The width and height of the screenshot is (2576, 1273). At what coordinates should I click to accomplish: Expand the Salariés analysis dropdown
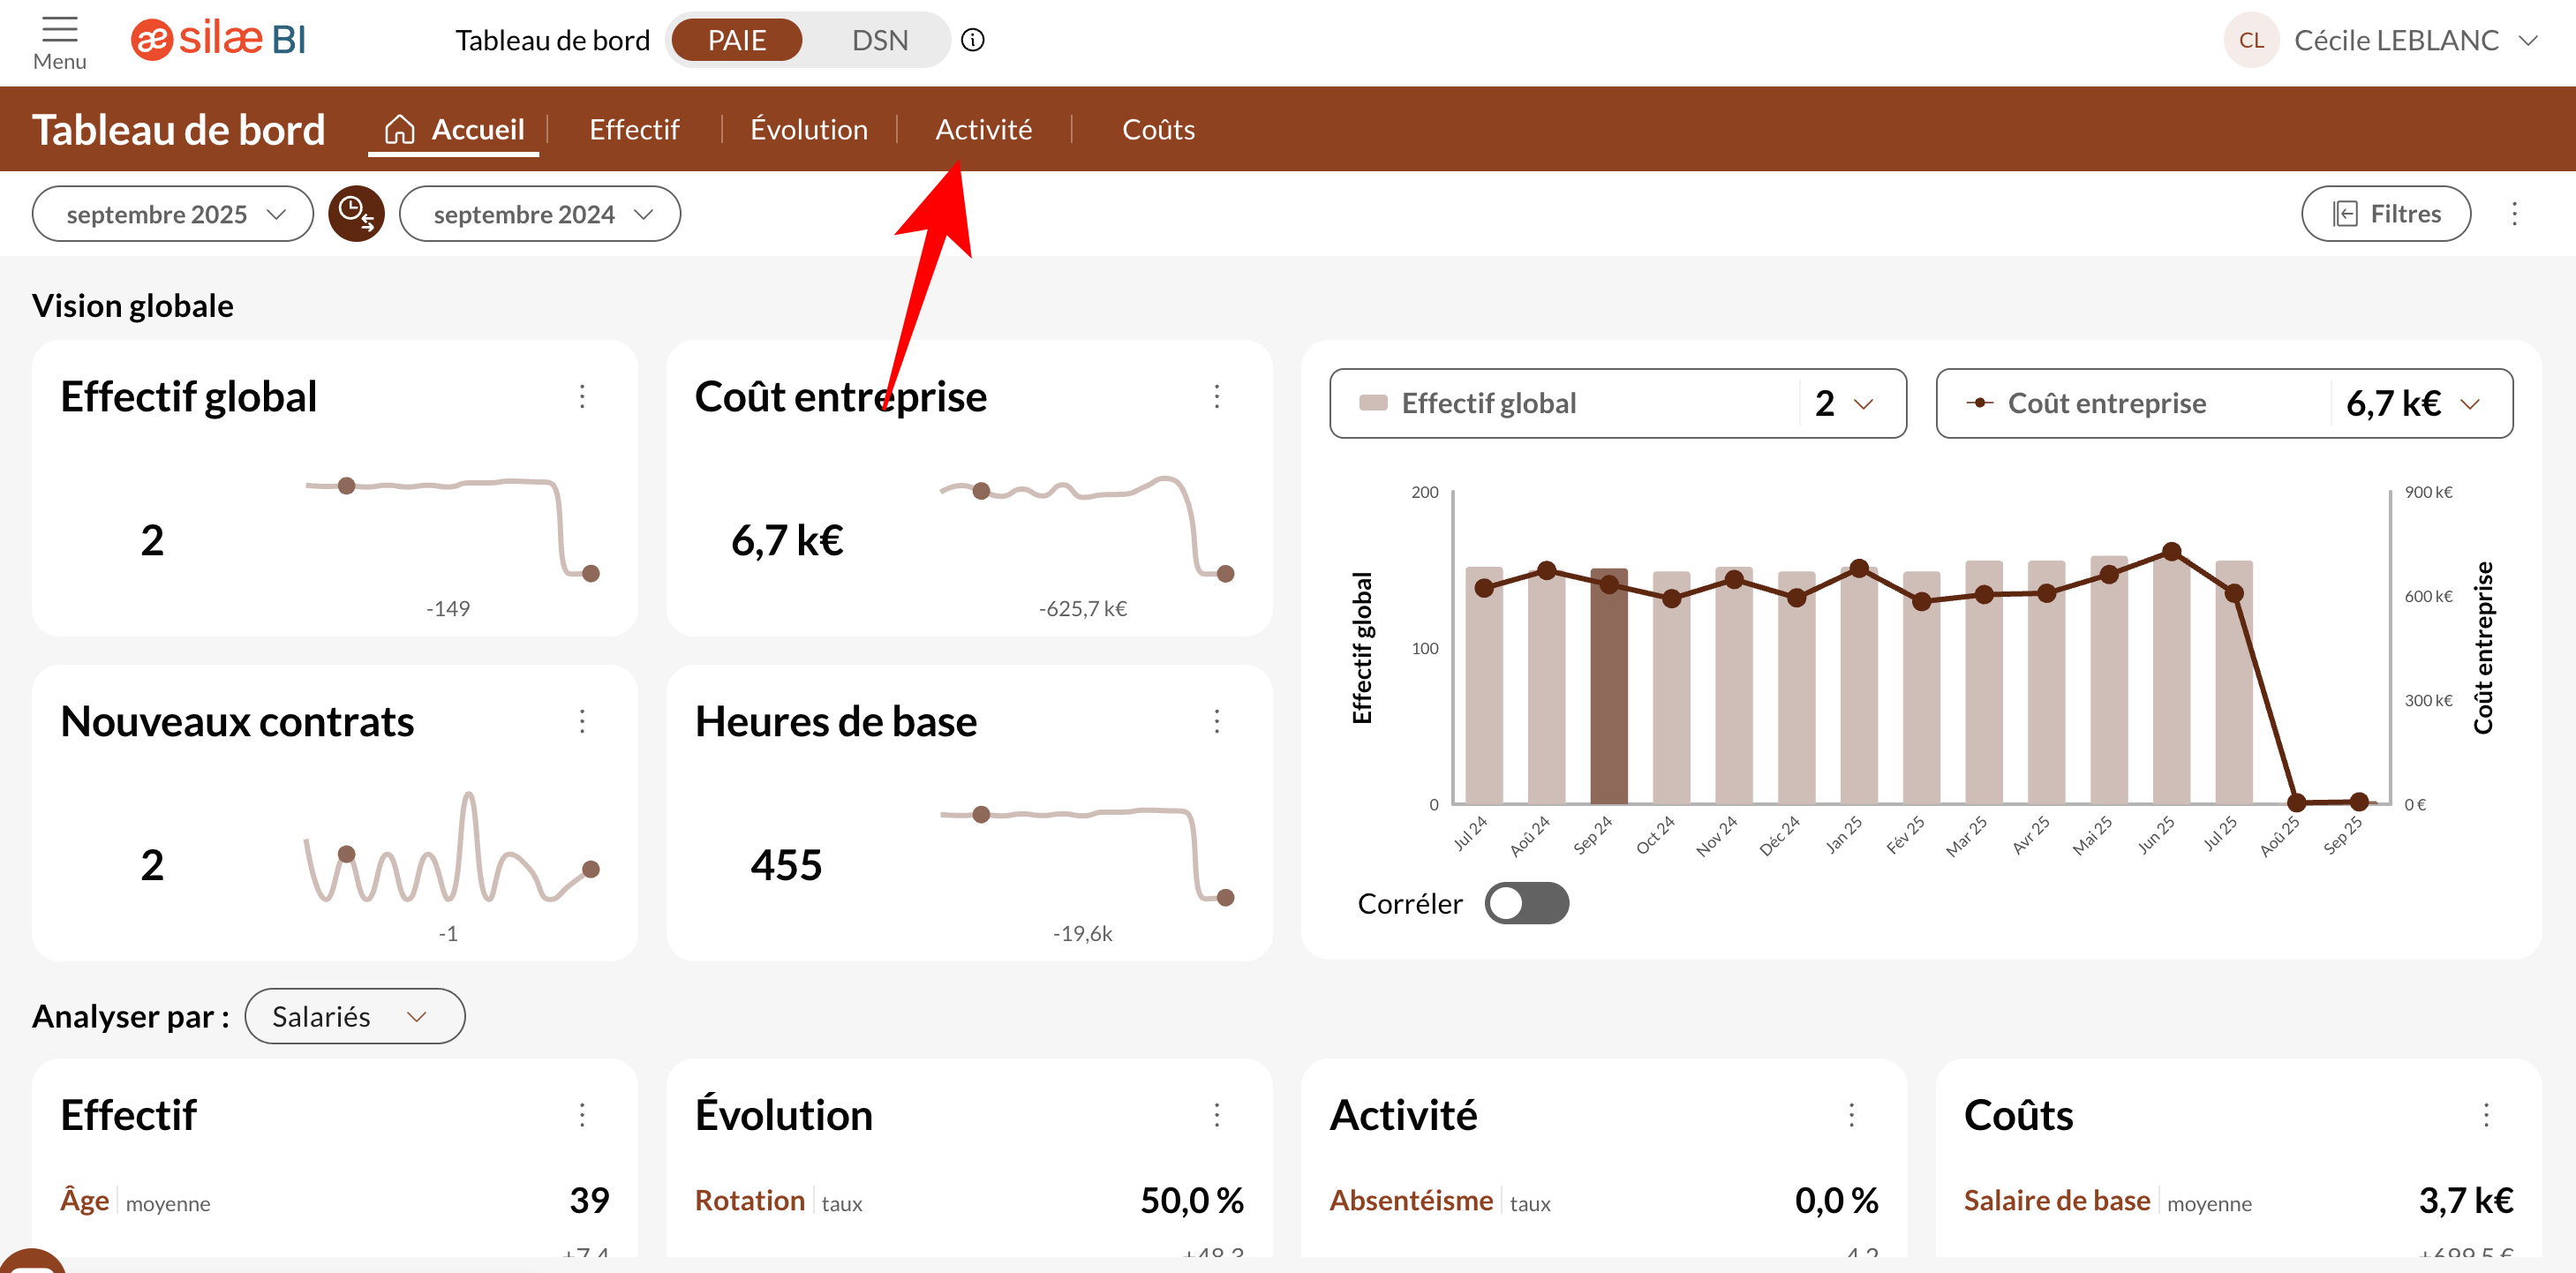(x=354, y=1016)
